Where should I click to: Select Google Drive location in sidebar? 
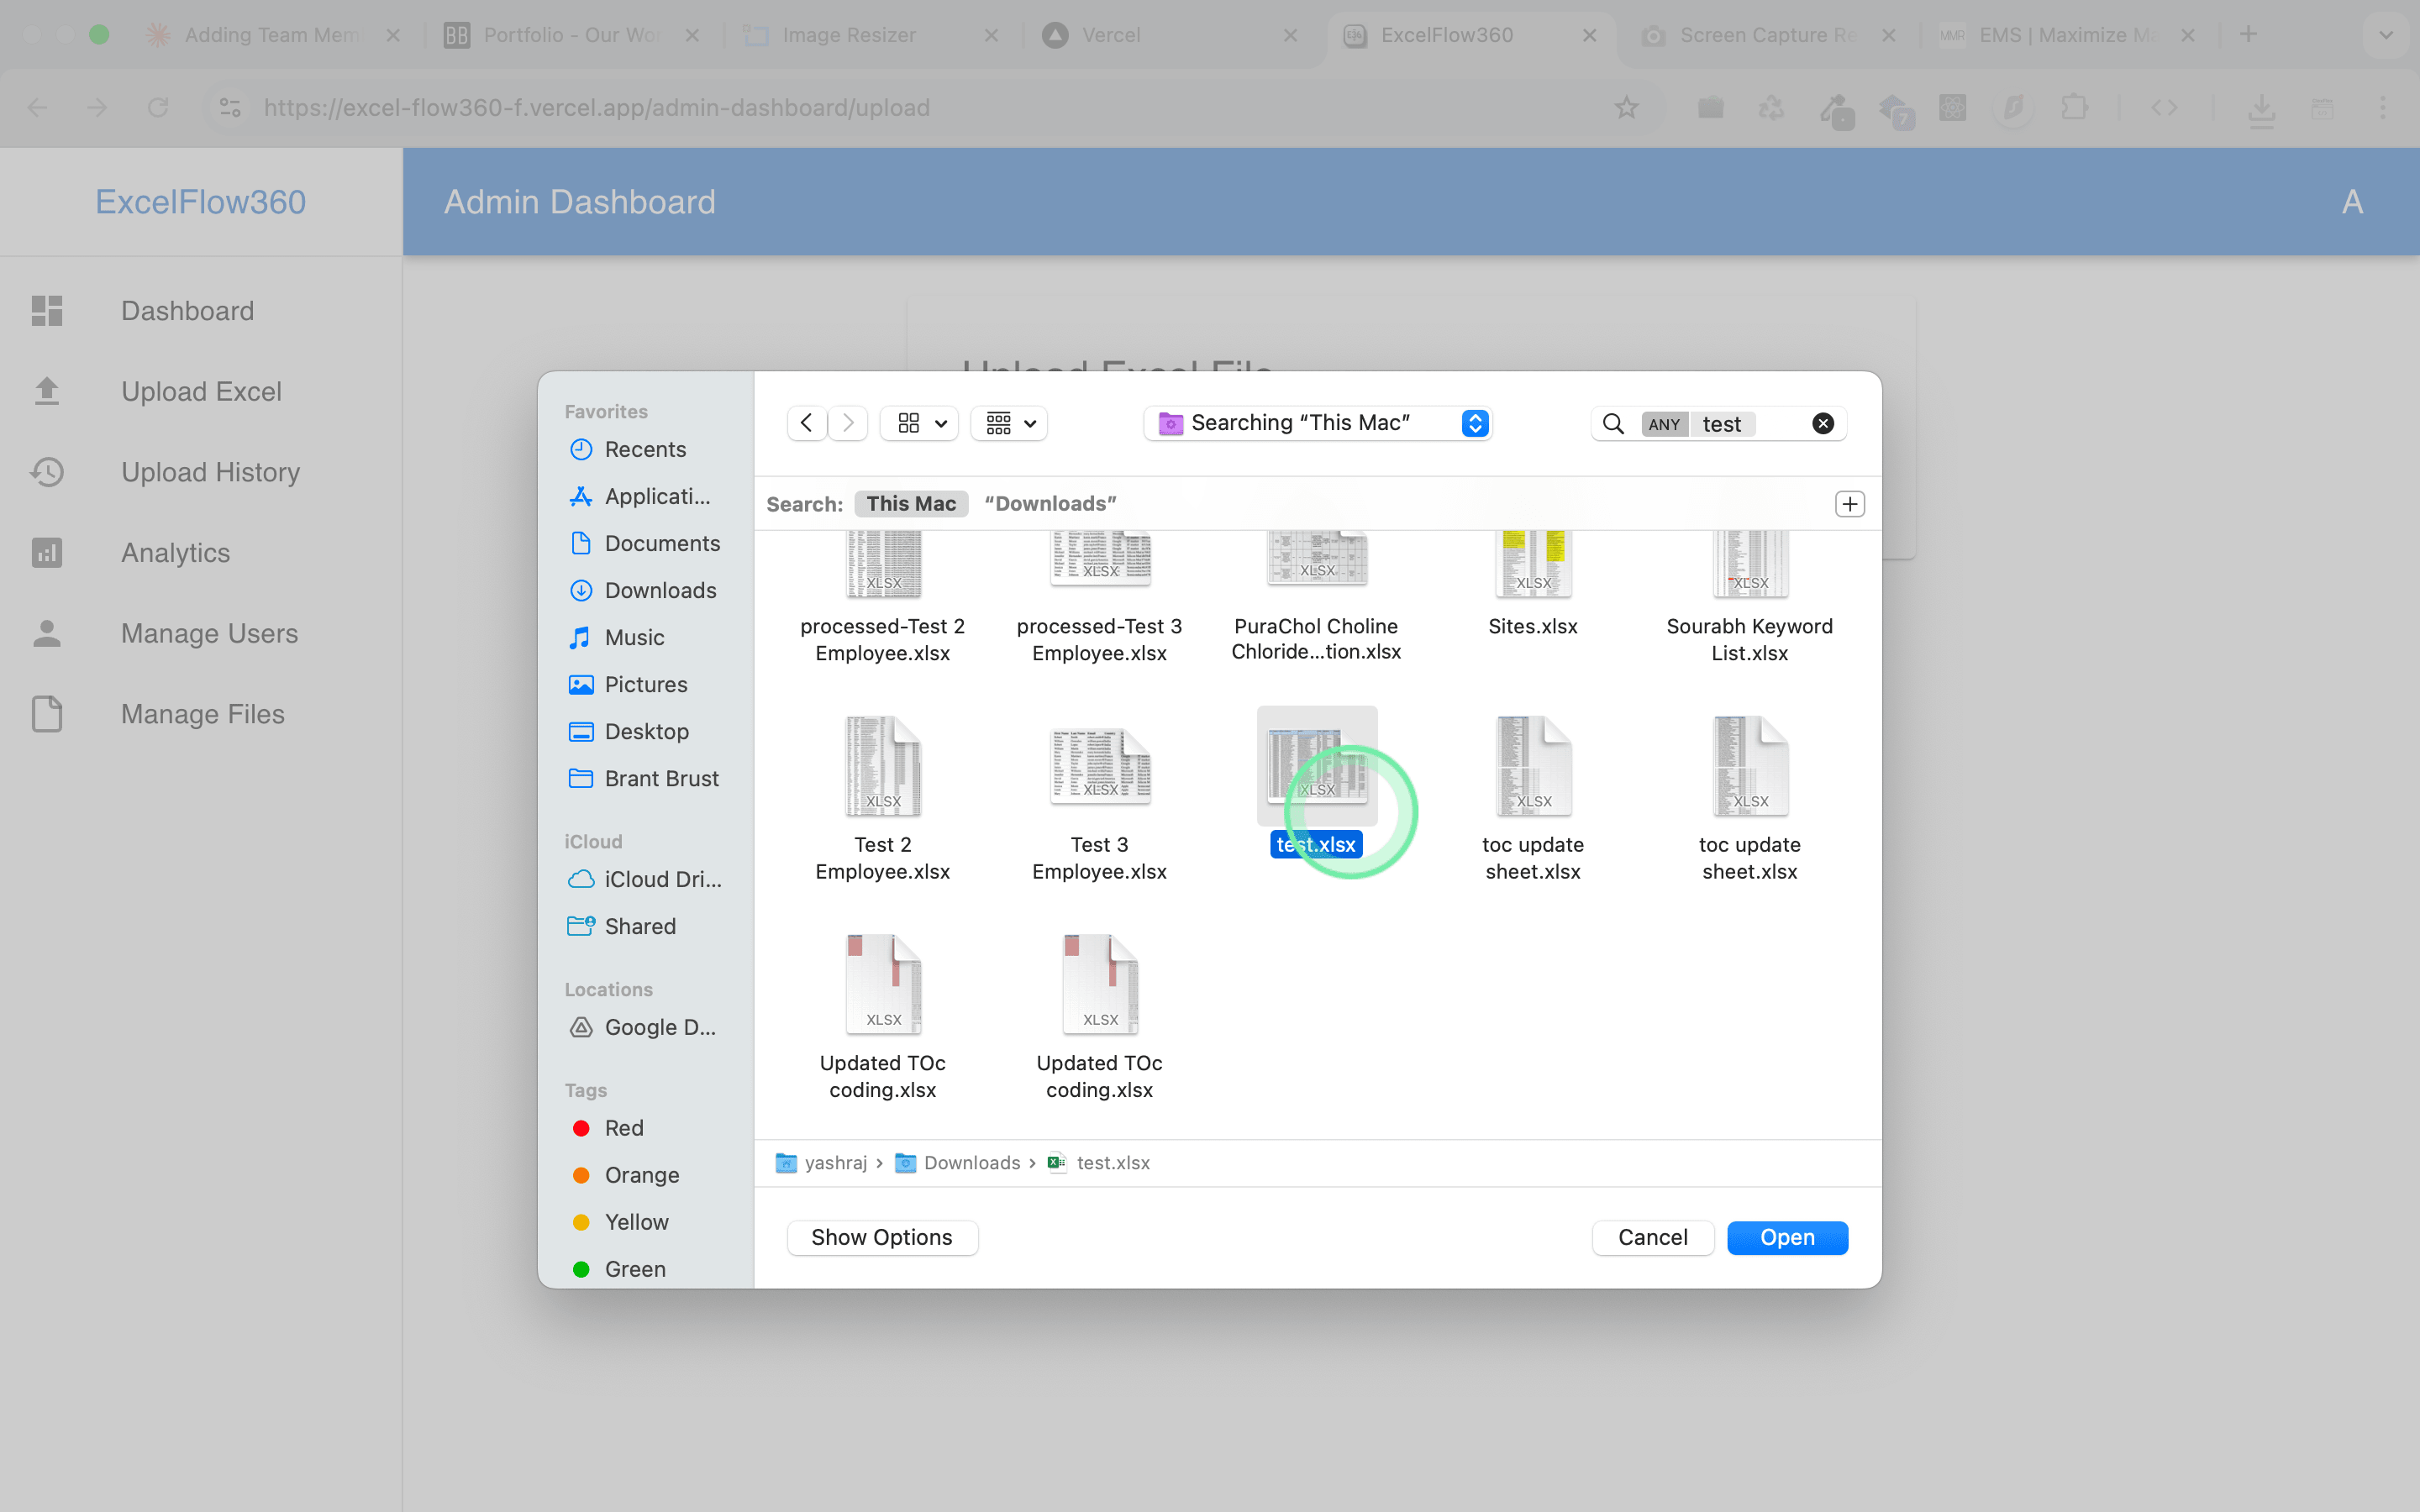[658, 1027]
